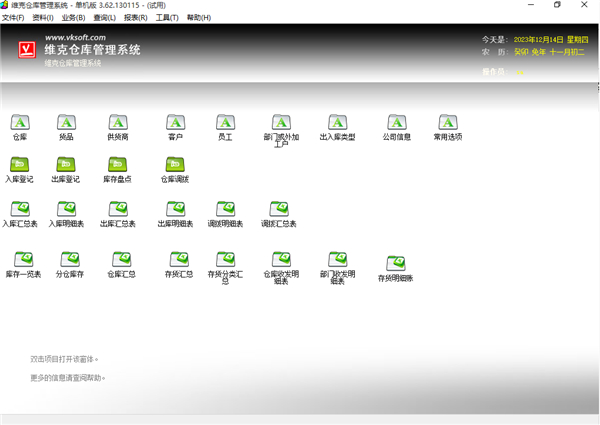Open the 业务(B) menu
This screenshot has height=425, width=600.
[73, 18]
